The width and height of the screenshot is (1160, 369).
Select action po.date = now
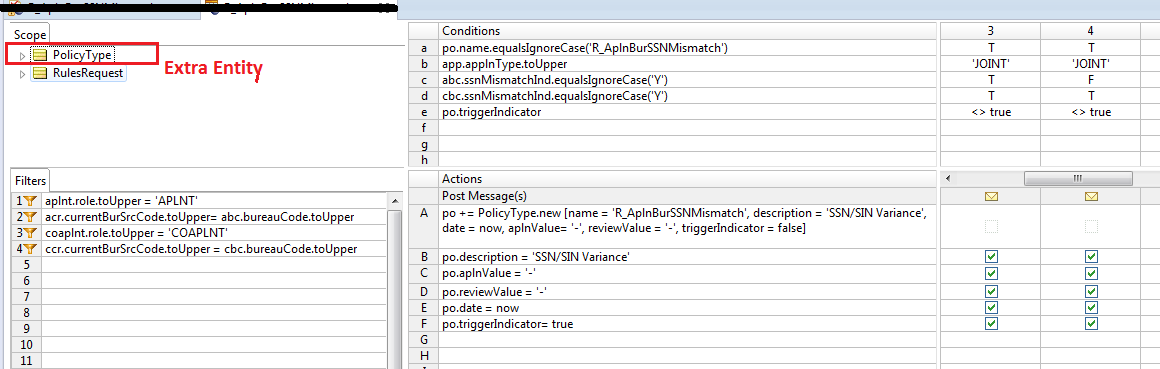tap(480, 307)
